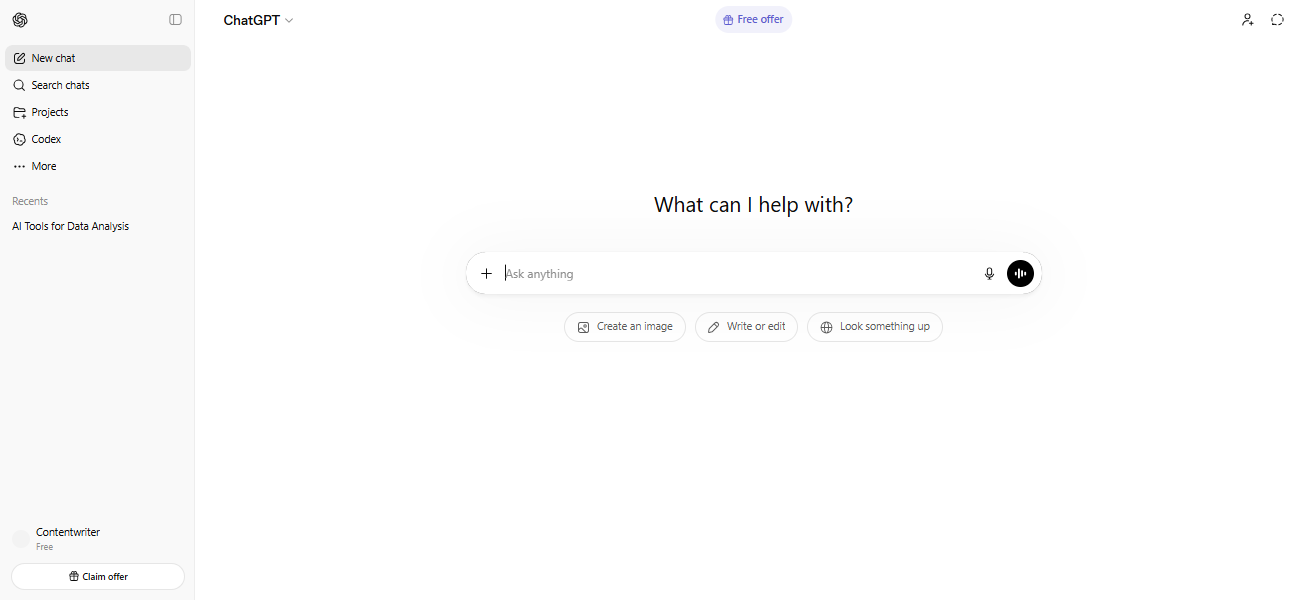Toggle temporary chat with the dashed circle icon
The width and height of the screenshot is (1312, 600).
click(x=1277, y=20)
